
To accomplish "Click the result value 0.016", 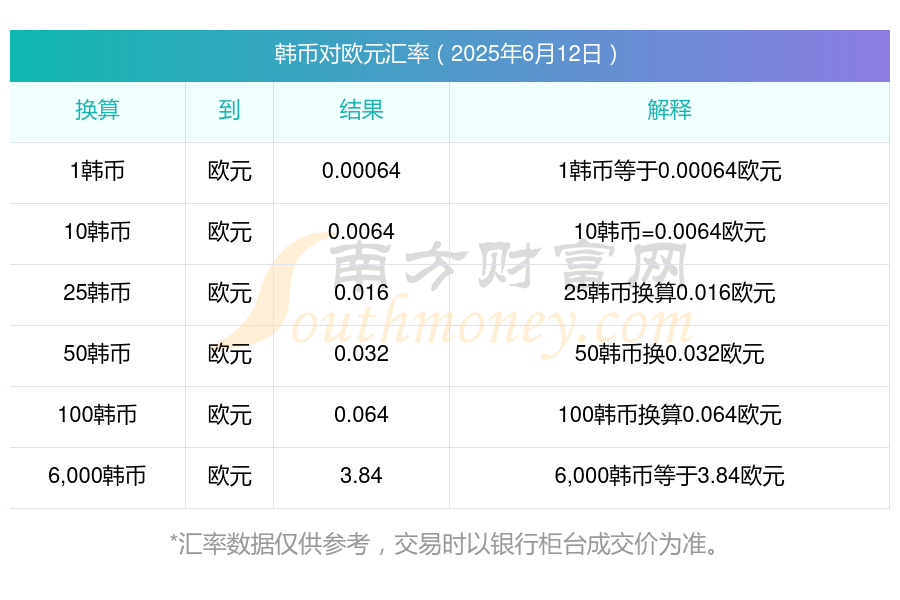I will (x=361, y=293).
